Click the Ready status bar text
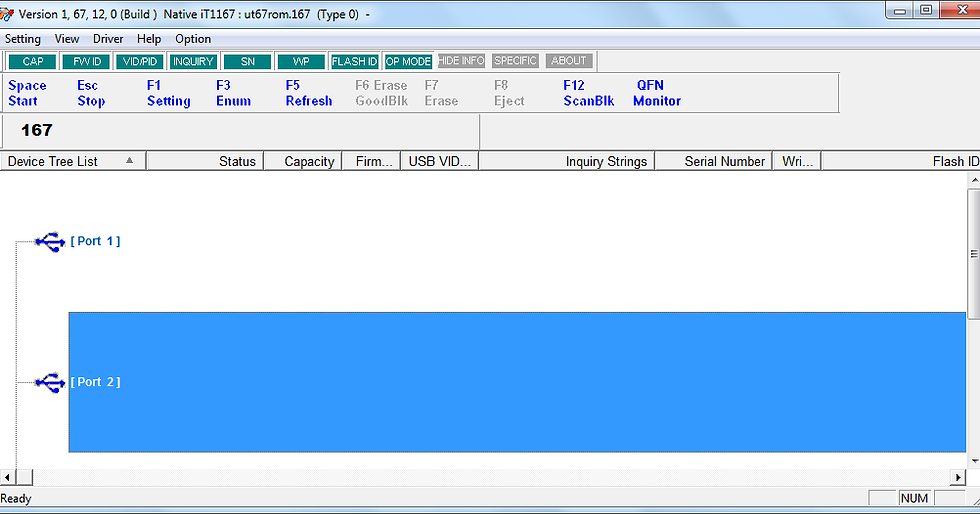The image size is (980, 514). tap(16, 498)
